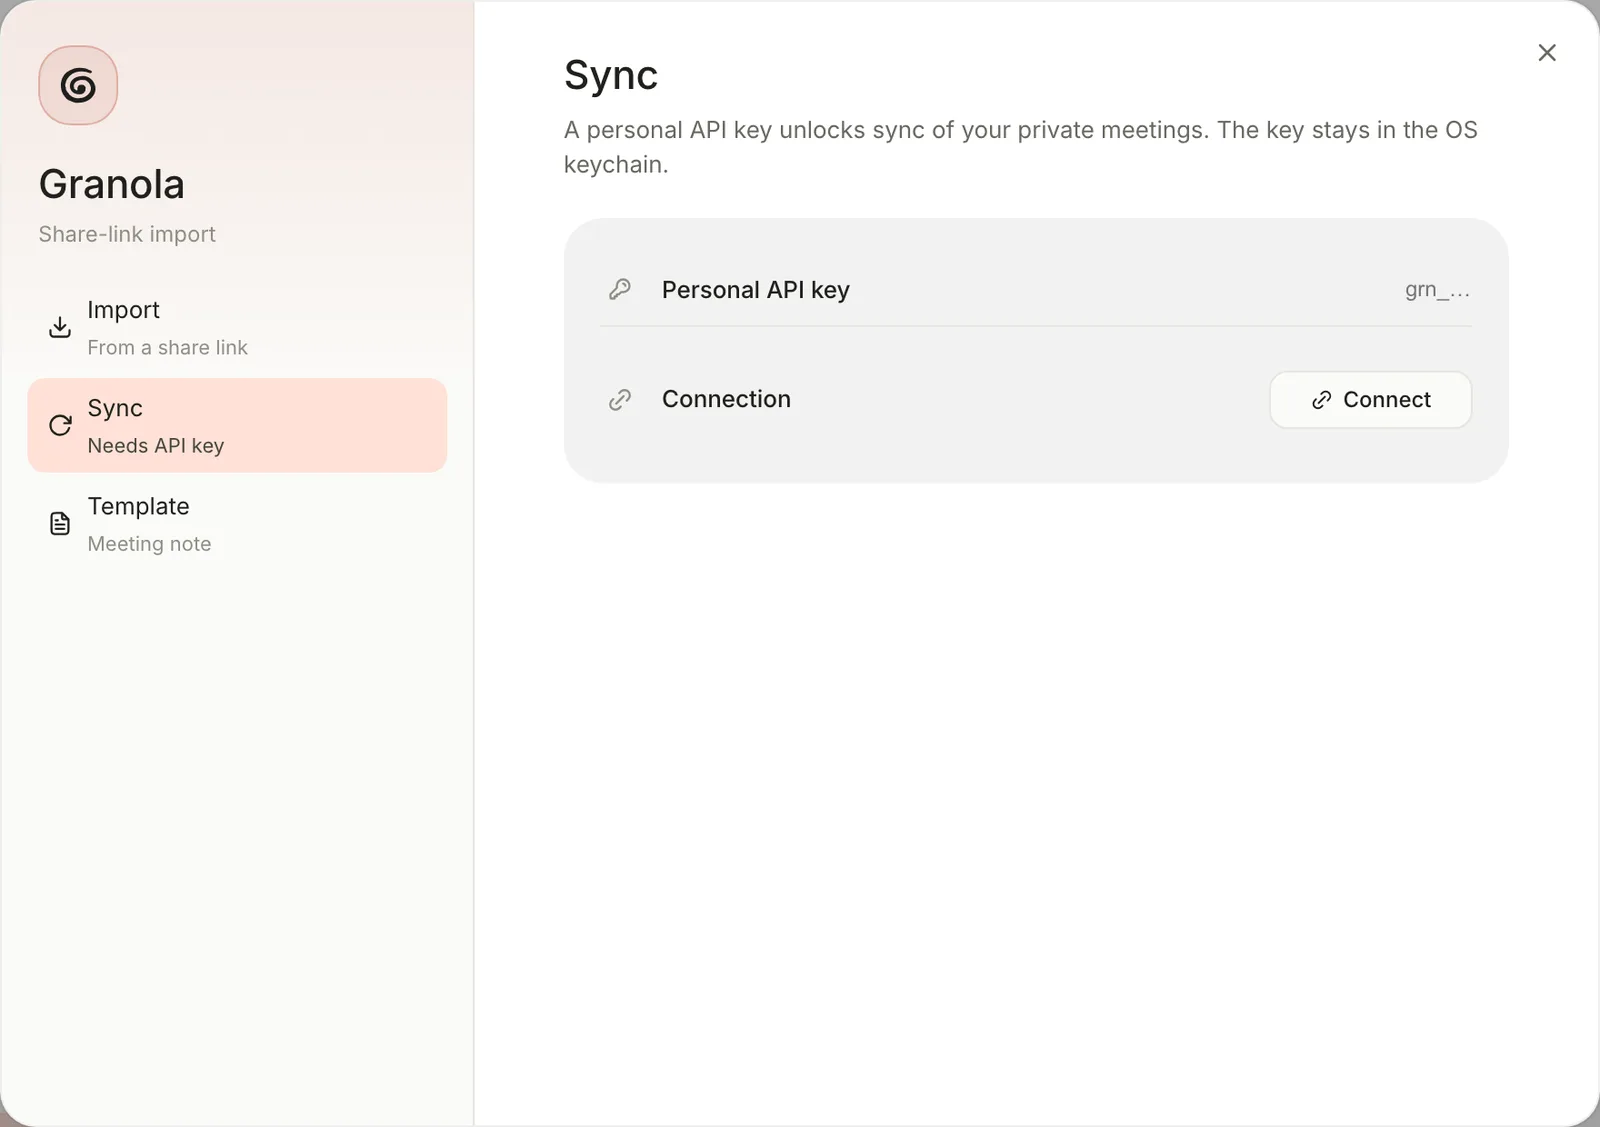Focus the Personal API key field showing grn_…
1600x1127 pixels.
[x=1437, y=290]
